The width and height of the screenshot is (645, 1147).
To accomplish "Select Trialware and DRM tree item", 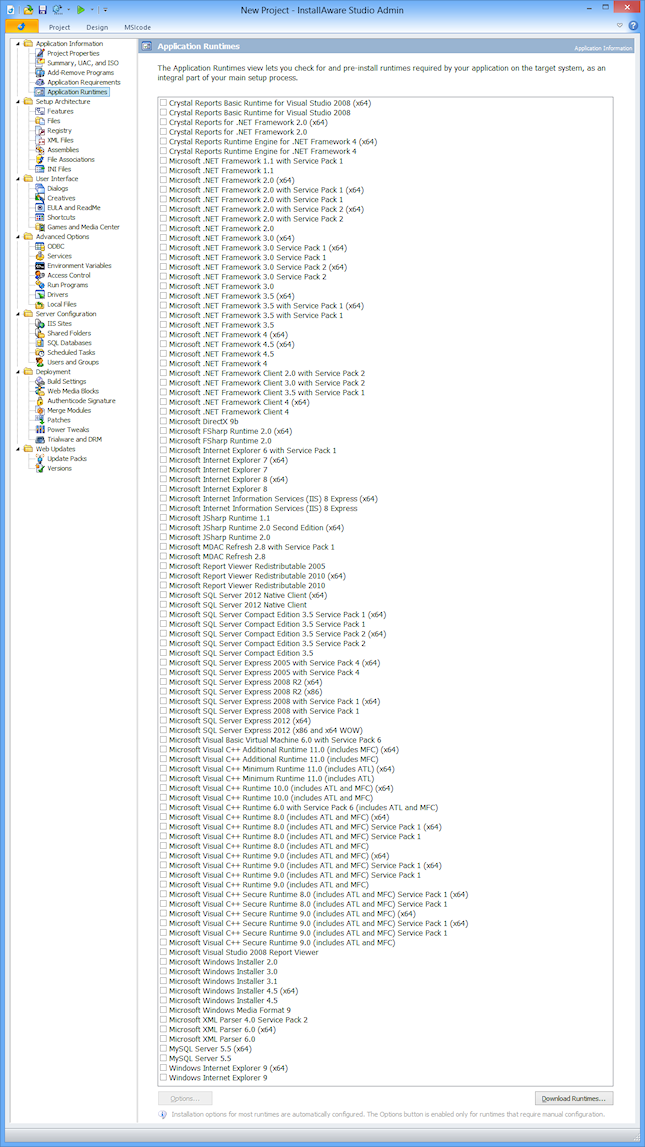I will pyautogui.click(x=74, y=440).
